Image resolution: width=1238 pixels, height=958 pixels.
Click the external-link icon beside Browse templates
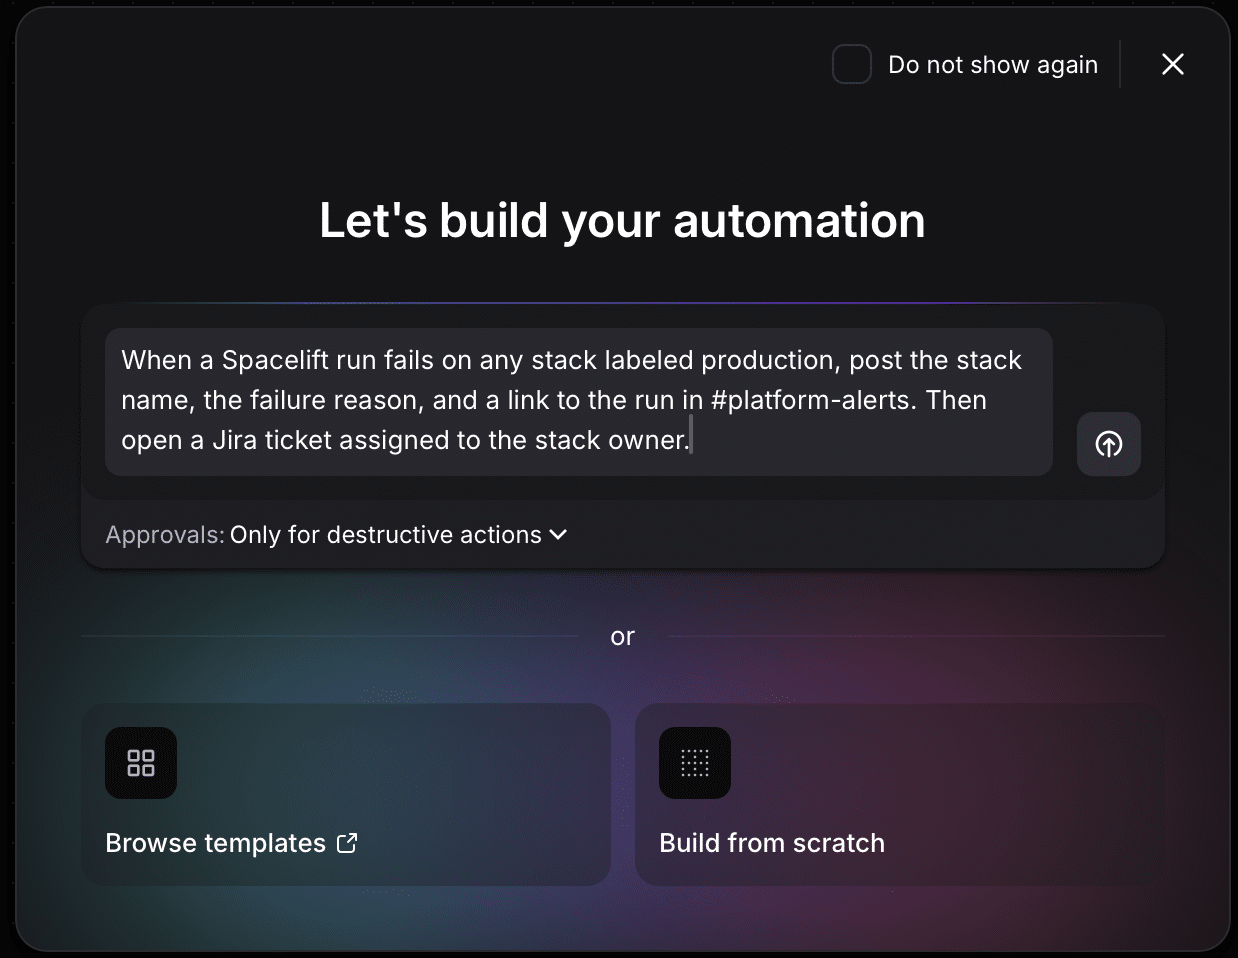coord(347,843)
